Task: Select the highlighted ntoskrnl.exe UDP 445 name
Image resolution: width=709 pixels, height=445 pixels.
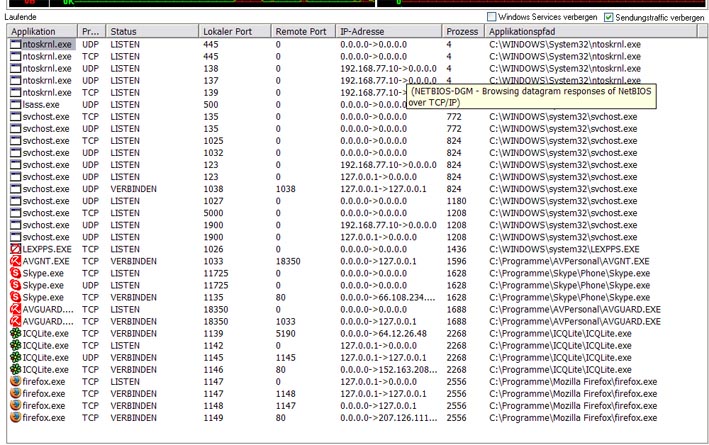Action: click(x=47, y=44)
